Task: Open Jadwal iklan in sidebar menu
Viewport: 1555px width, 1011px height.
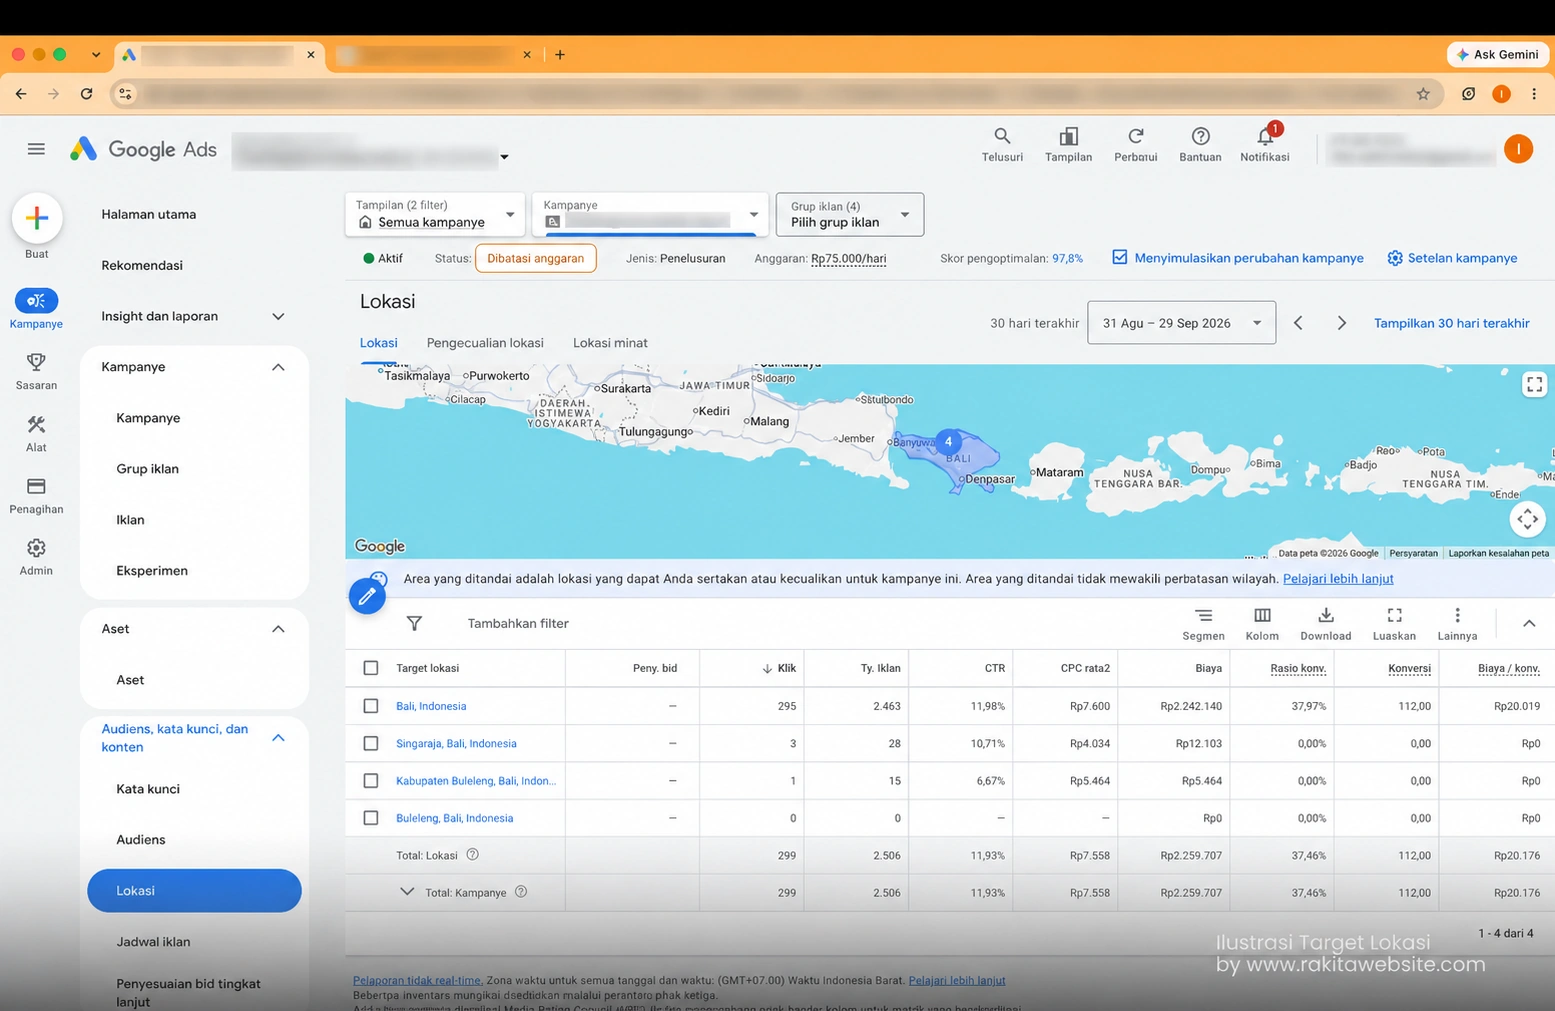Action: click(x=153, y=942)
